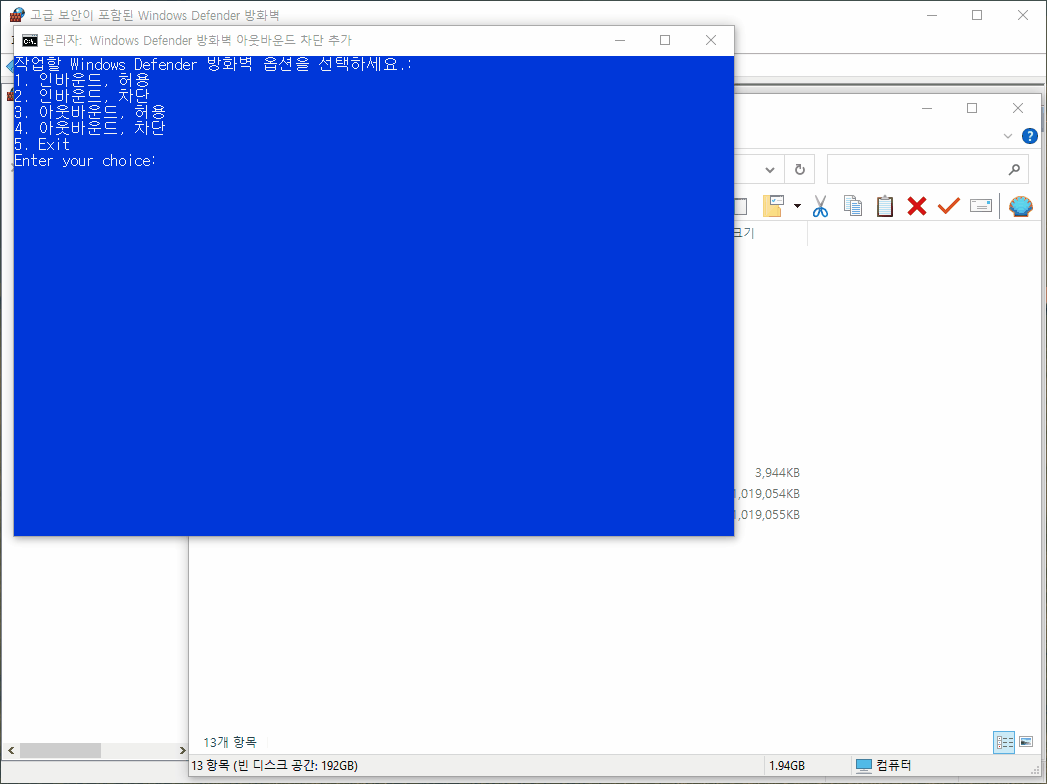Minimize the Explorer window
The image size is (1047, 784).
click(x=926, y=108)
